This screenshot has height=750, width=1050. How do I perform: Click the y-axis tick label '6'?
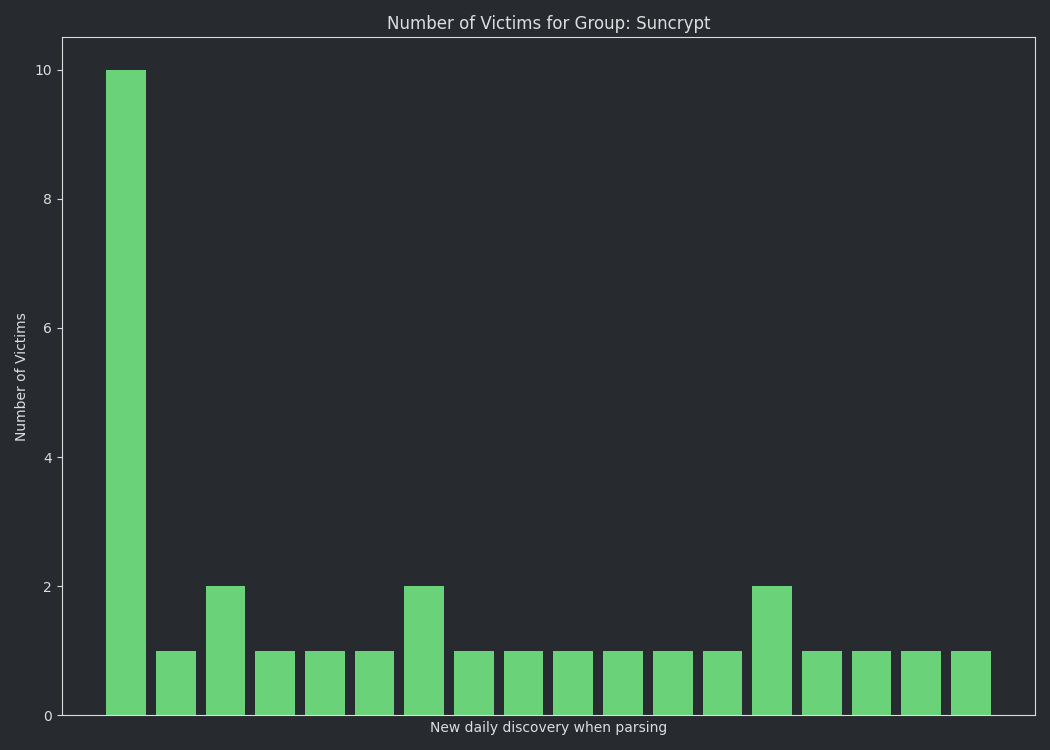48,328
